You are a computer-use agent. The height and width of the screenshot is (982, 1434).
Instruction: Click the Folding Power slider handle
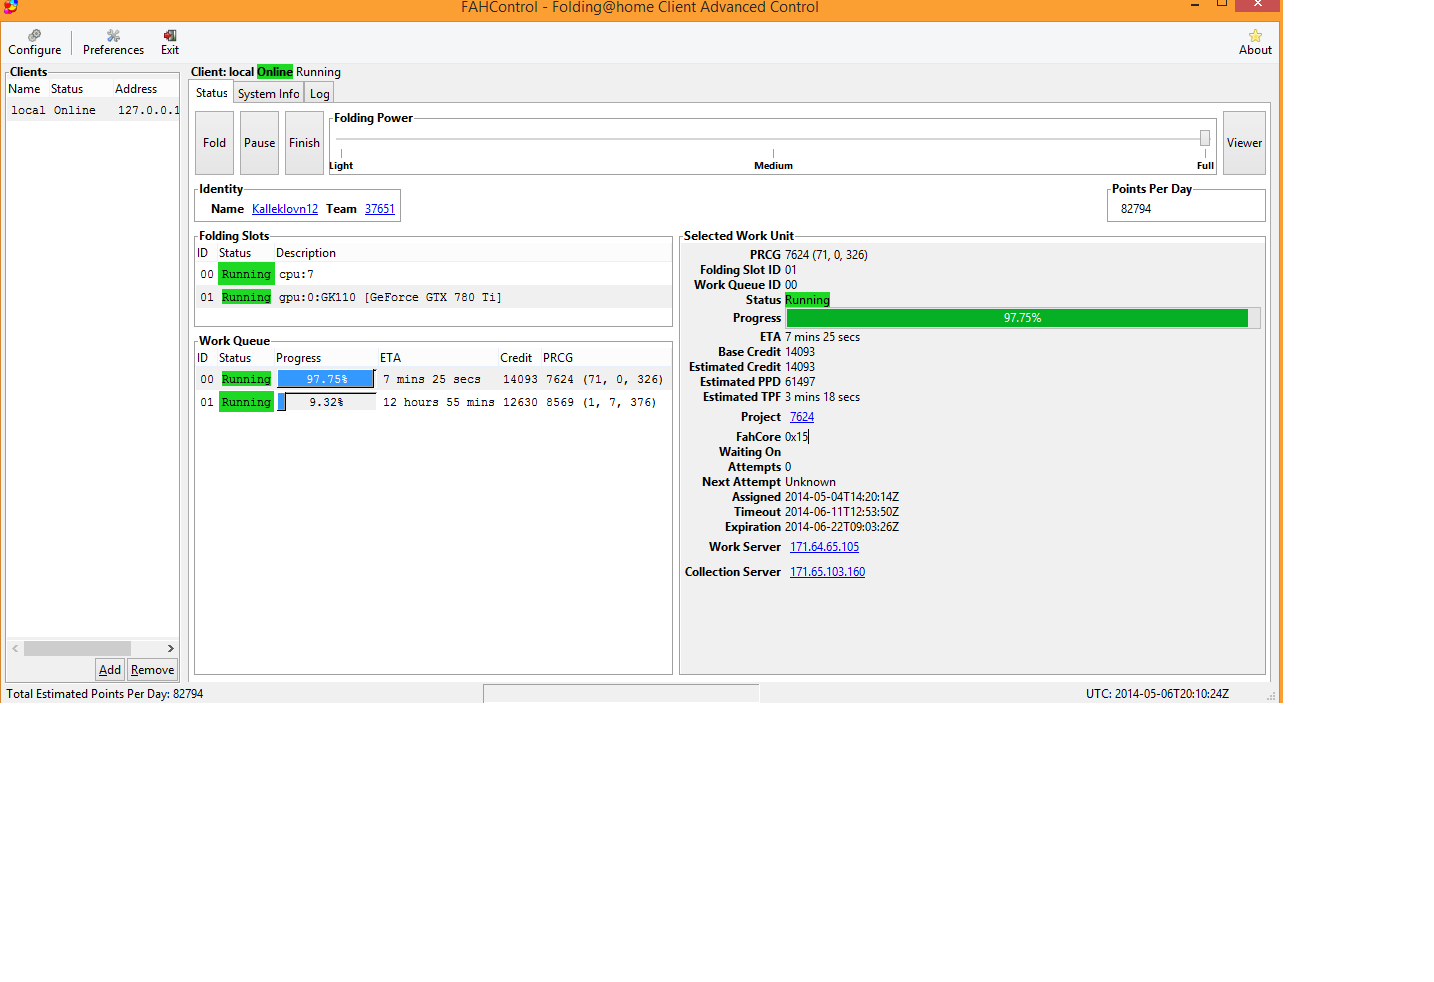coord(1205,138)
